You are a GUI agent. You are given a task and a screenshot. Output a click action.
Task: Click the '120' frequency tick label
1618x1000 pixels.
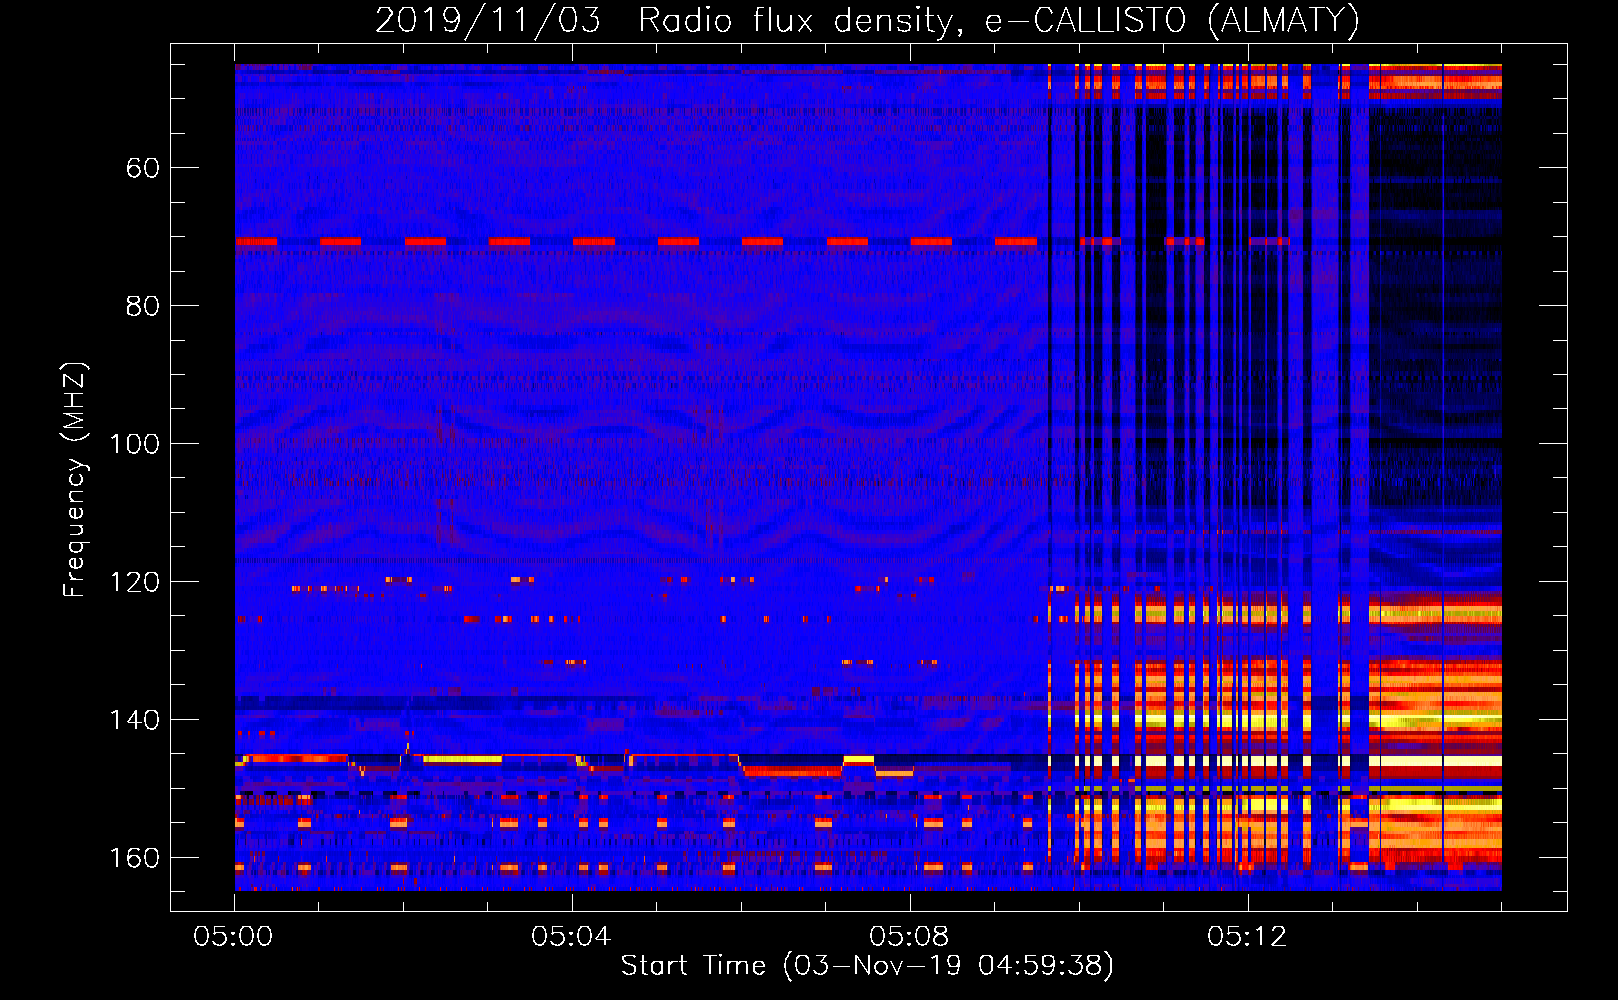tap(135, 582)
